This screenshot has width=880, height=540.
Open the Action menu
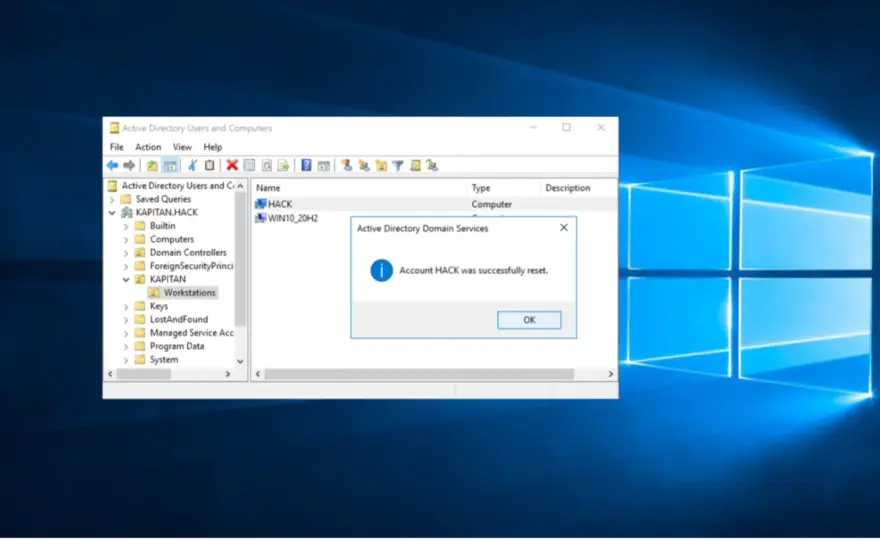(148, 147)
